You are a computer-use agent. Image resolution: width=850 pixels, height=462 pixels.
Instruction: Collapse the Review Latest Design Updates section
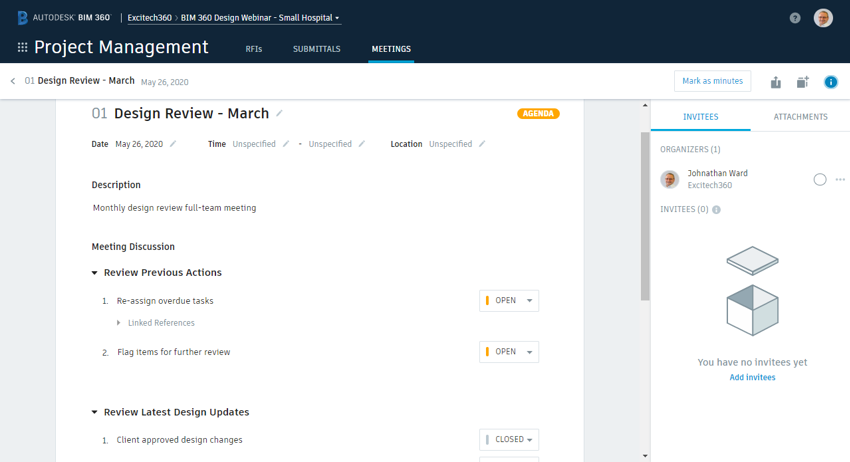94,412
